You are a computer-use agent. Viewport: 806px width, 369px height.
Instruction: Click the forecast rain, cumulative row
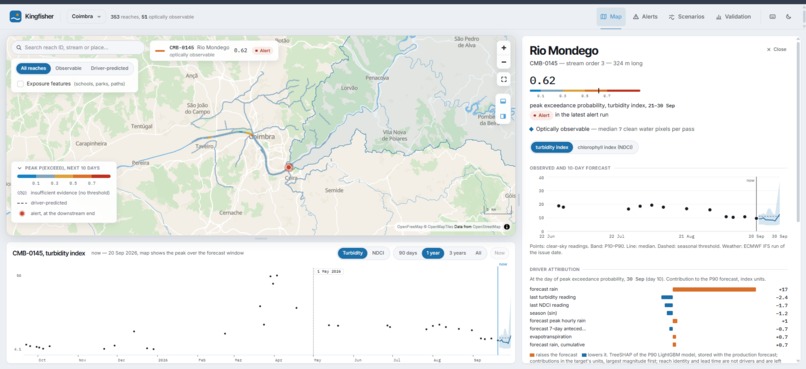659,345
